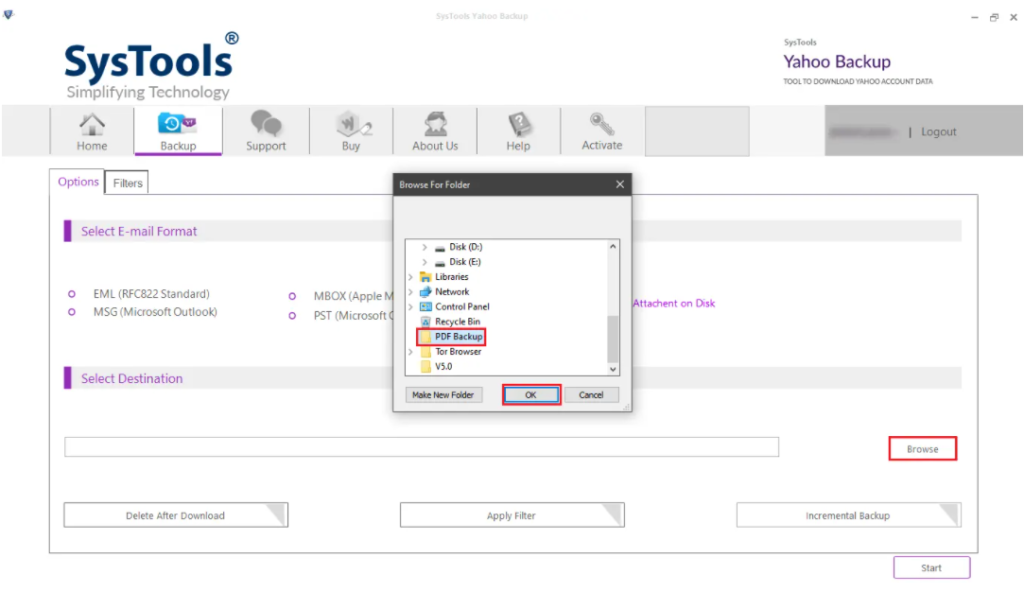Screen dimensions: 1024x593
Task: Click Cancel in Browse For Folder dialog
Action: (591, 395)
